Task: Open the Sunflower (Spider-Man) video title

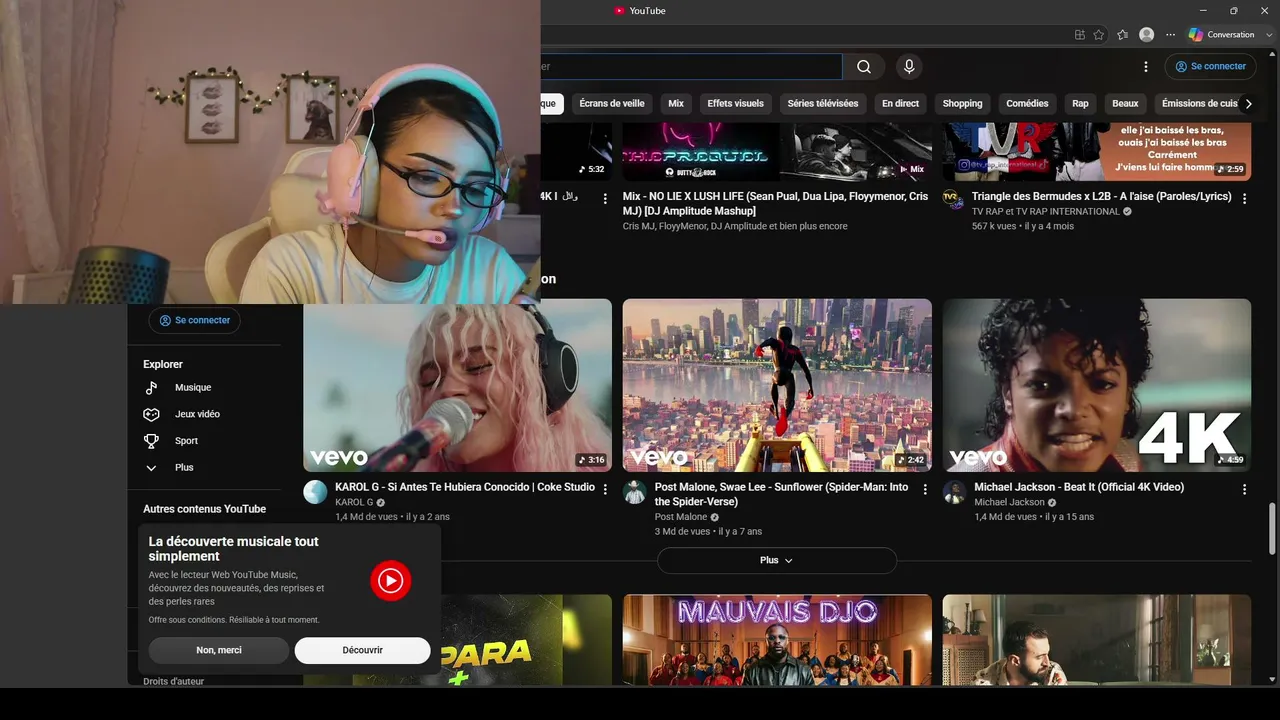Action: point(781,494)
